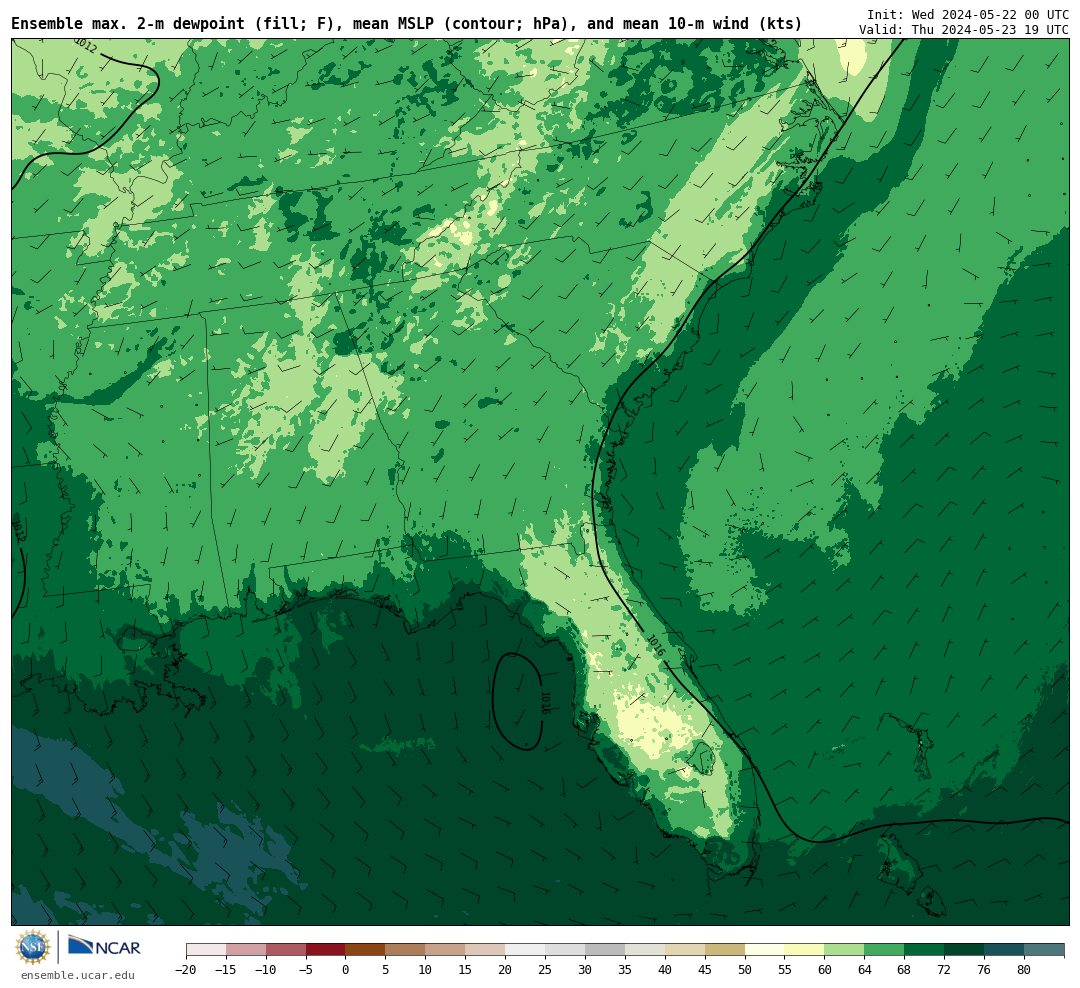Click the dark teal swatch above 80
The width and height of the screenshot is (1080, 988).
(1044, 950)
